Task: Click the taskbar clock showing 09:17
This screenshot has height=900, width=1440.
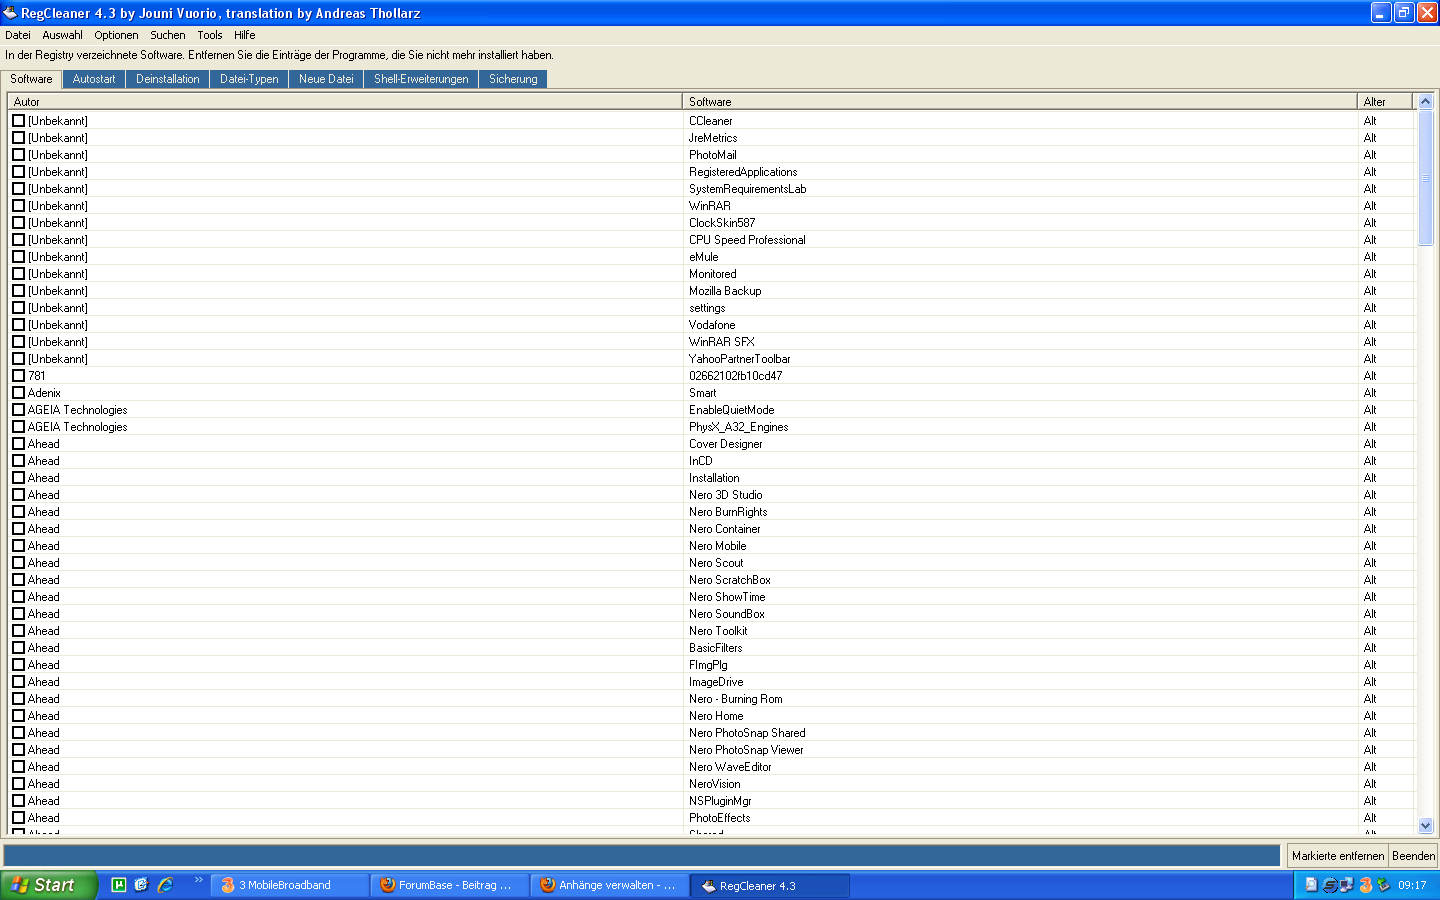Action: coord(1412,885)
